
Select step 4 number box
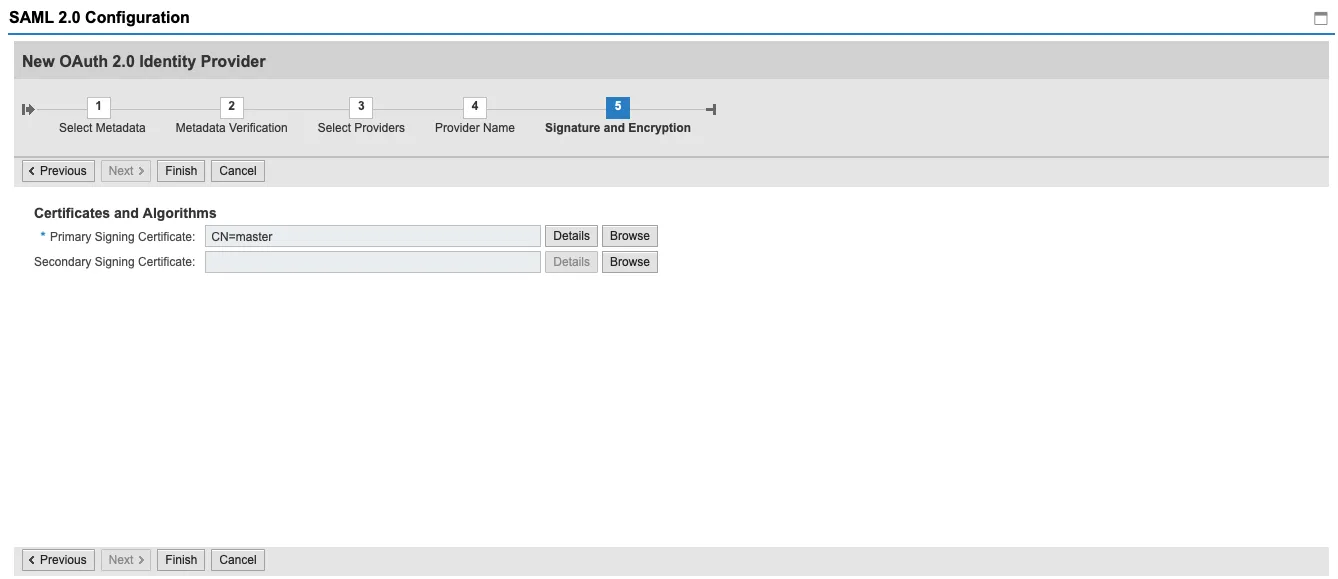(x=474, y=107)
